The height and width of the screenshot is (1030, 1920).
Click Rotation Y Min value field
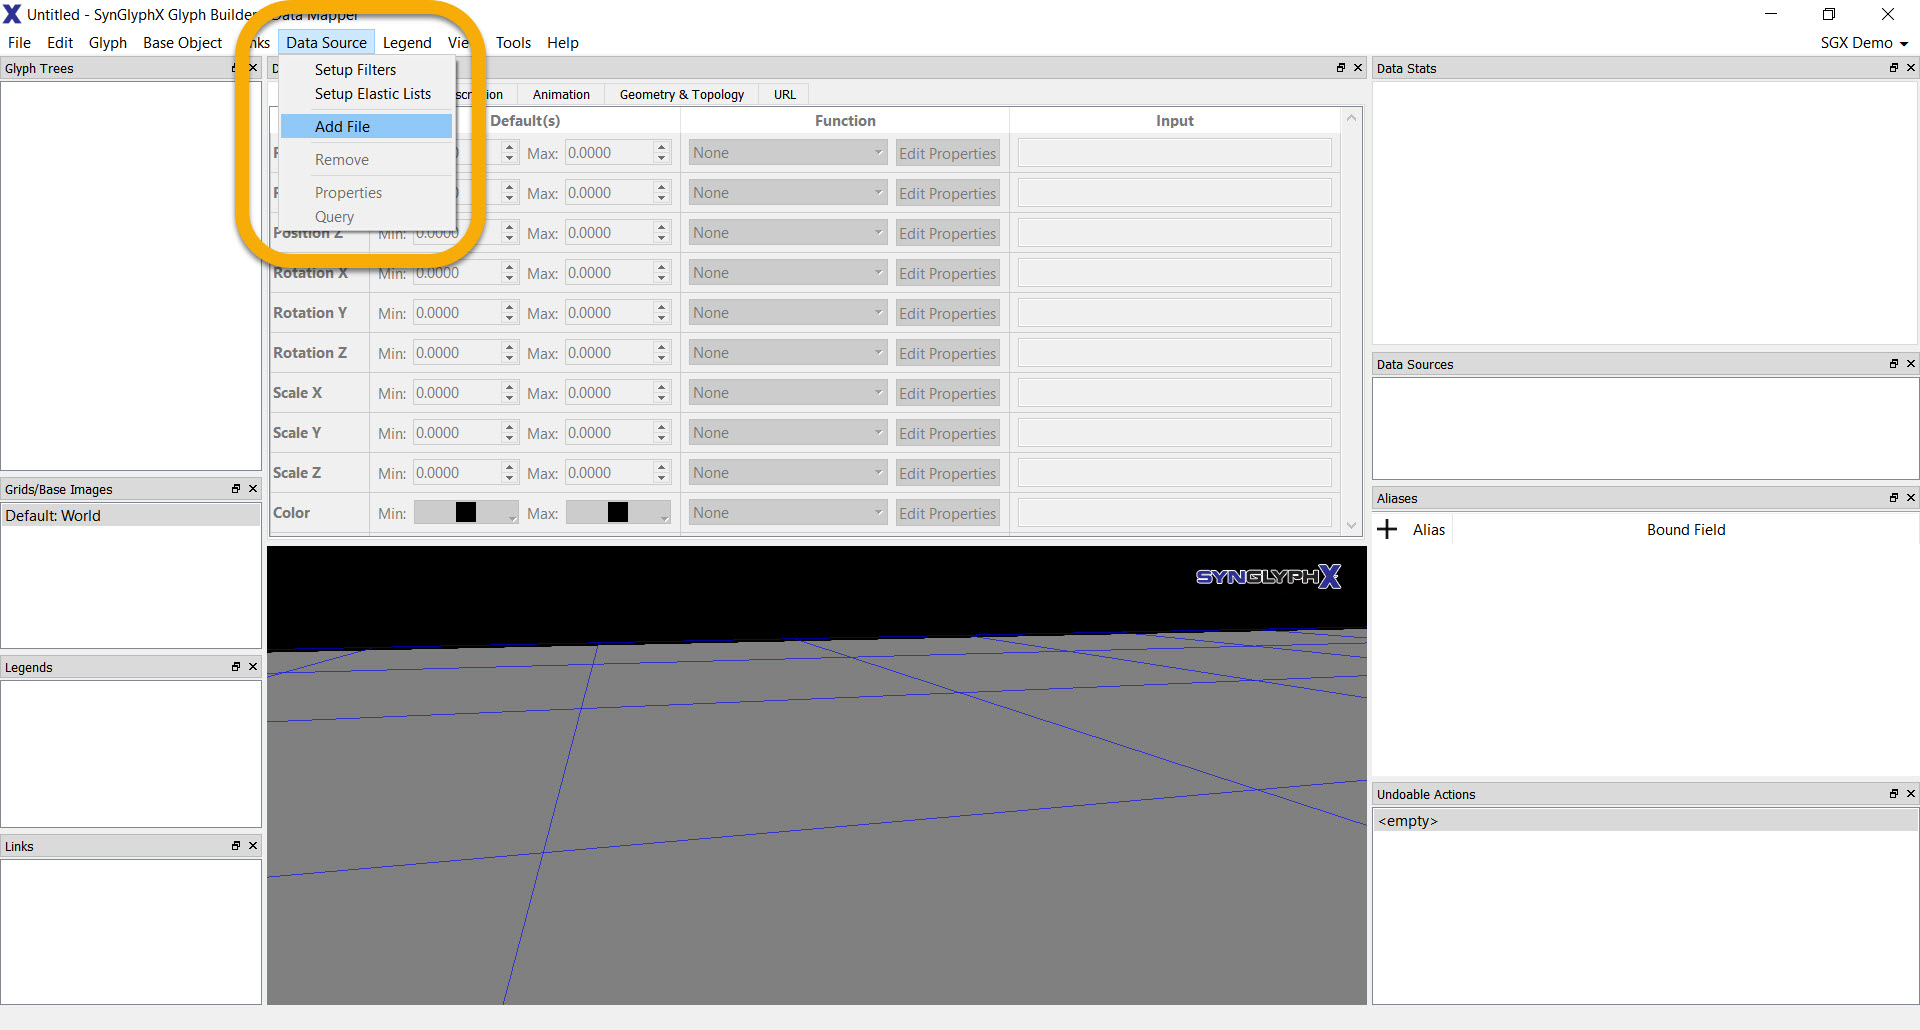pos(457,313)
